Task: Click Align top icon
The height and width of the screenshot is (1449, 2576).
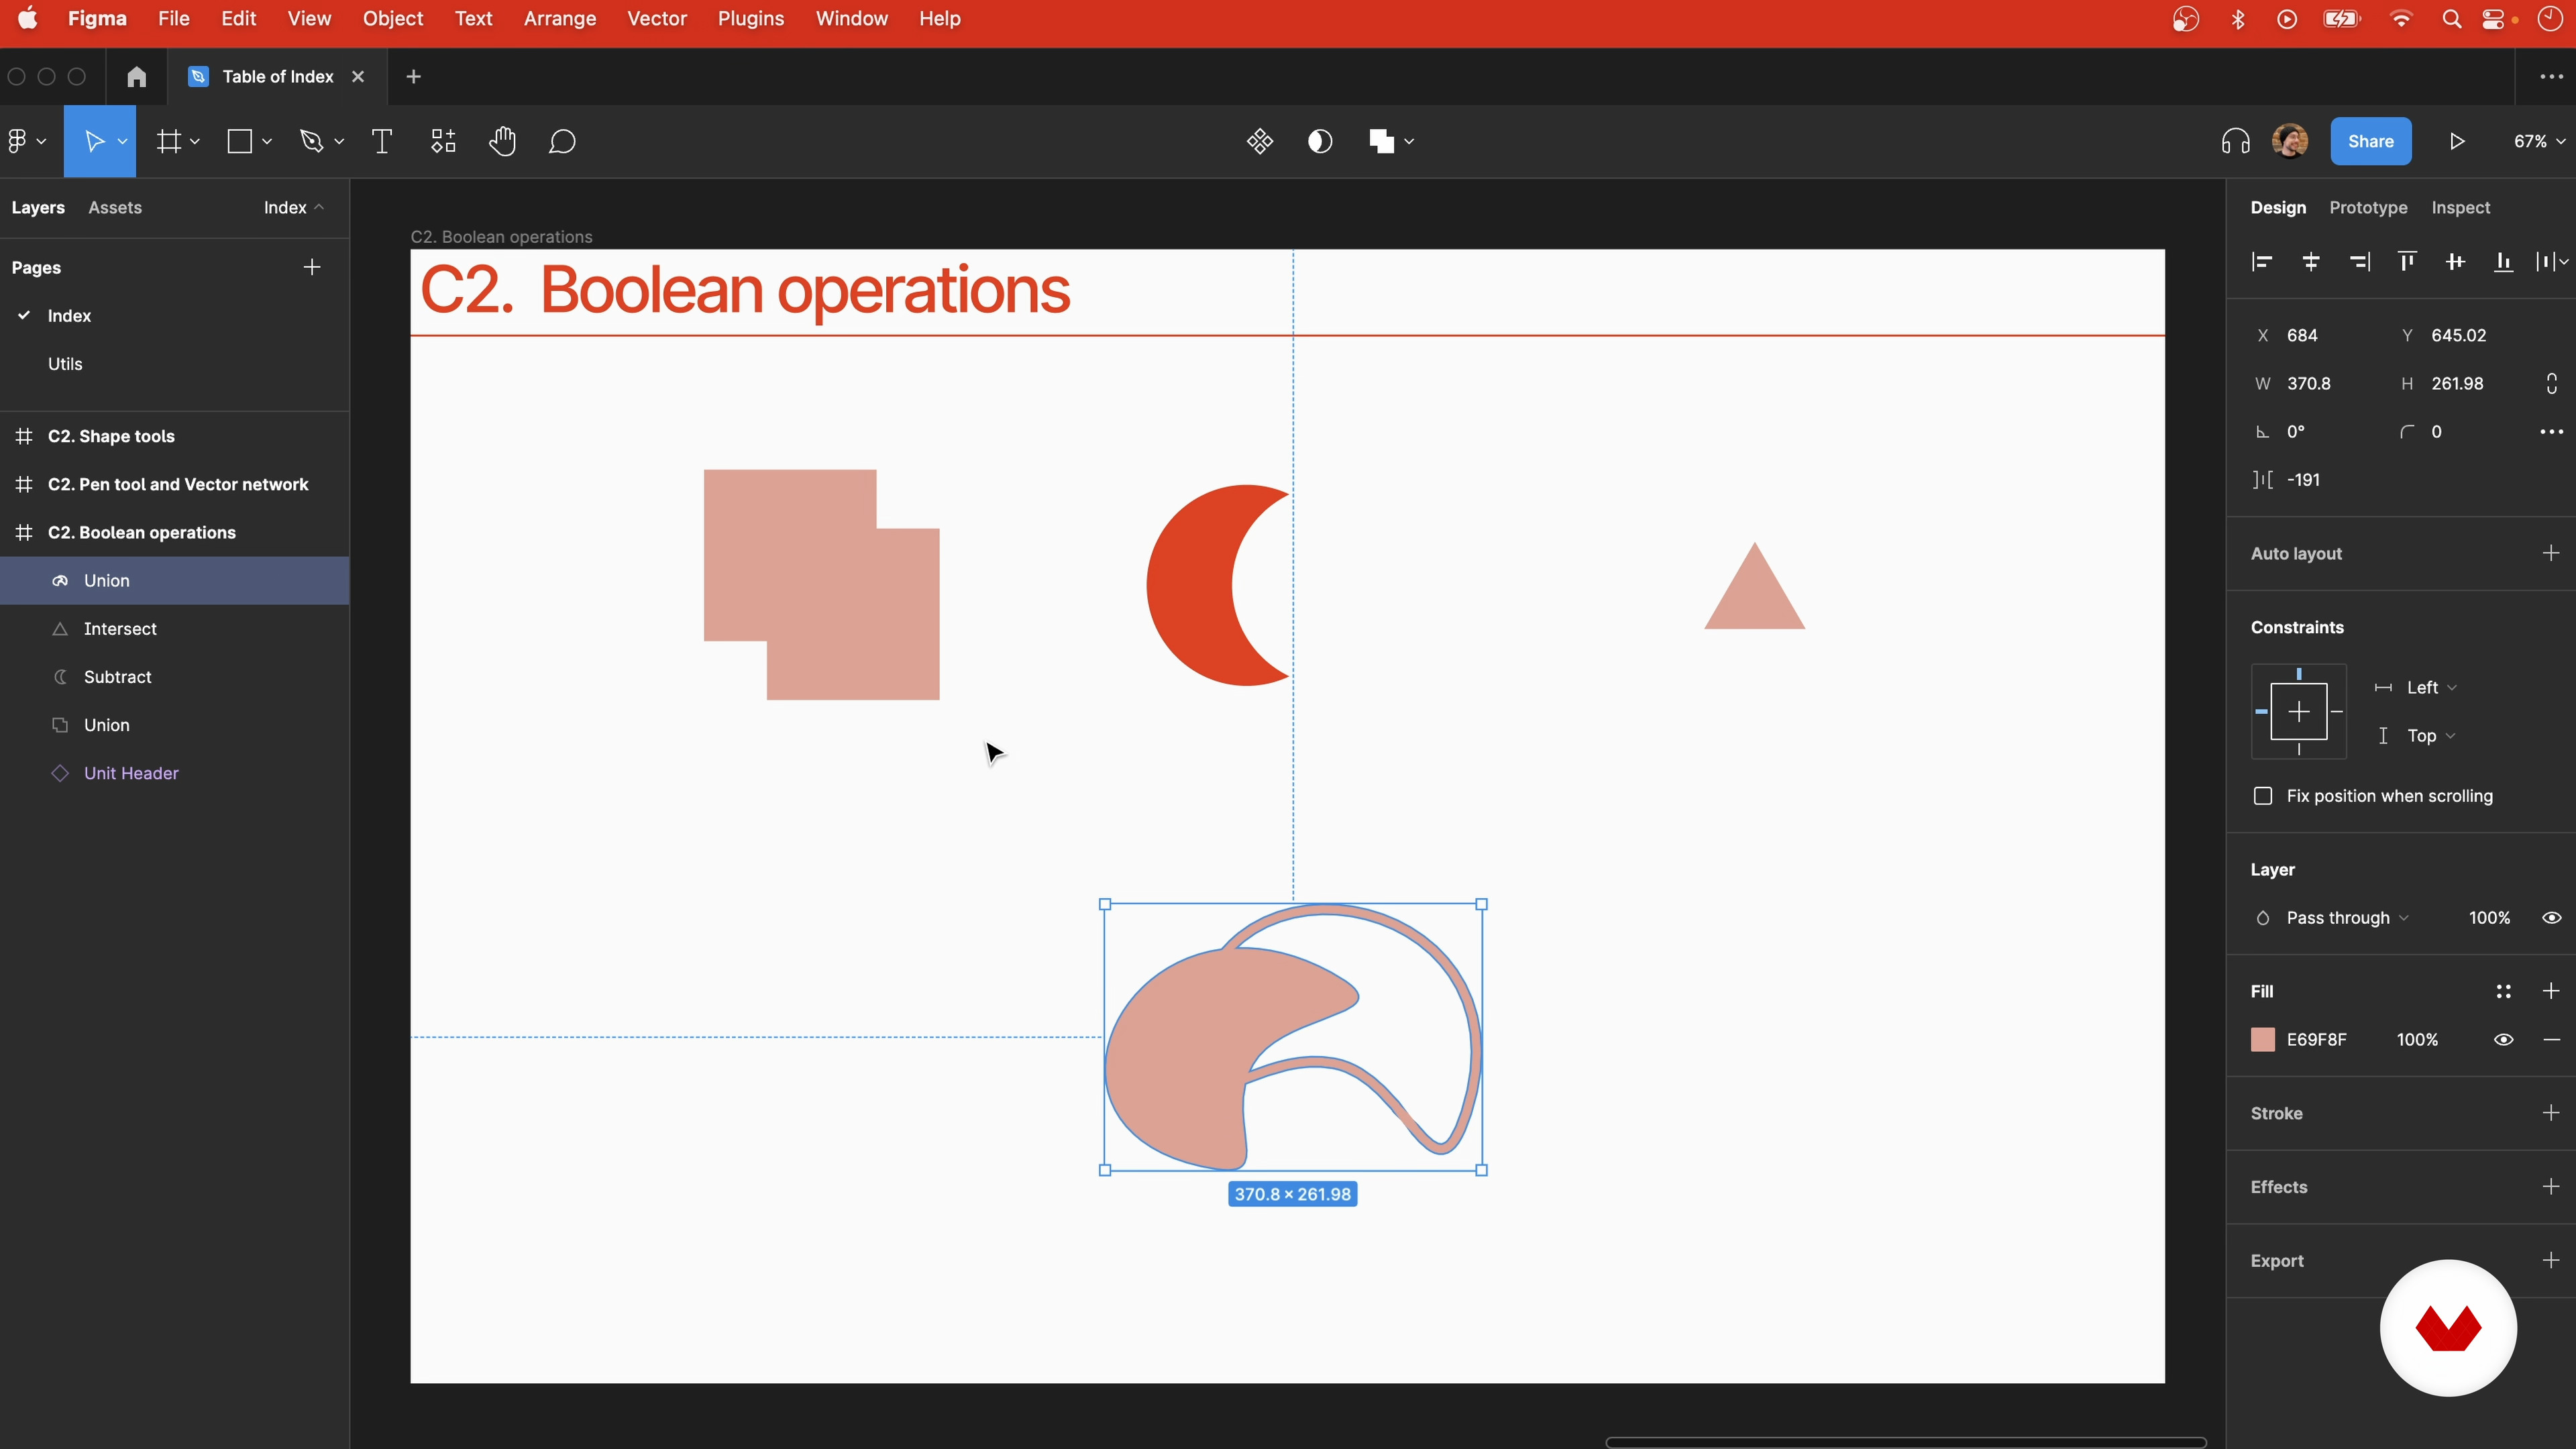Action: [x=2407, y=262]
